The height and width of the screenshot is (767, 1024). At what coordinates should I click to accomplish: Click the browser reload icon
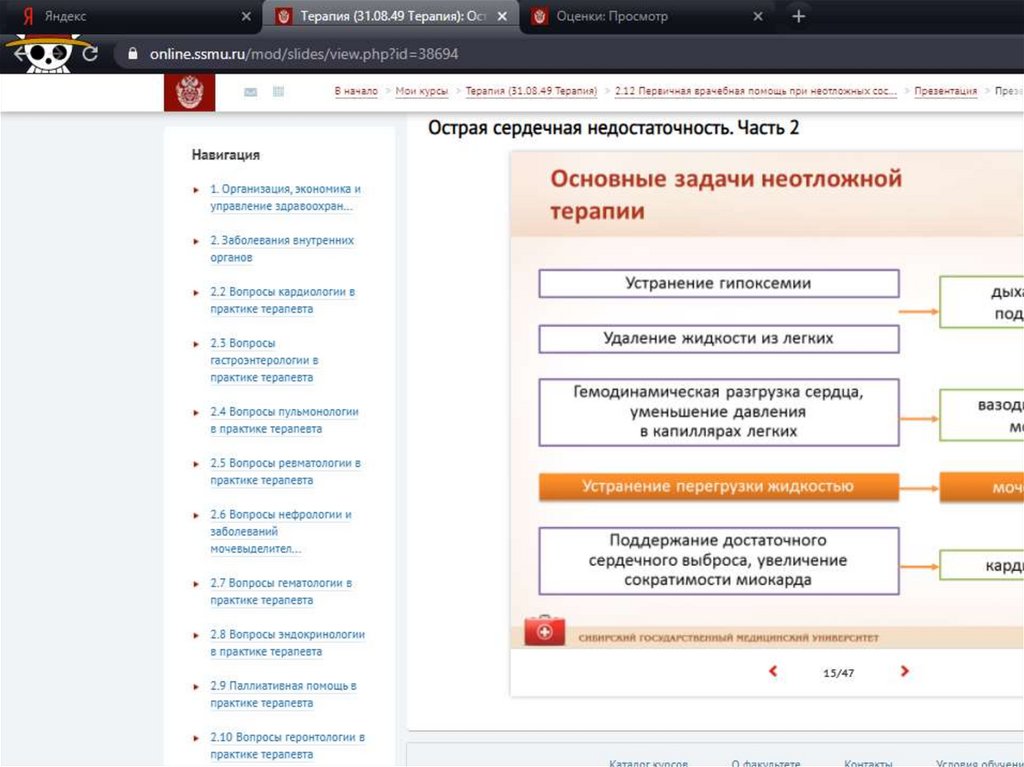click(90, 54)
